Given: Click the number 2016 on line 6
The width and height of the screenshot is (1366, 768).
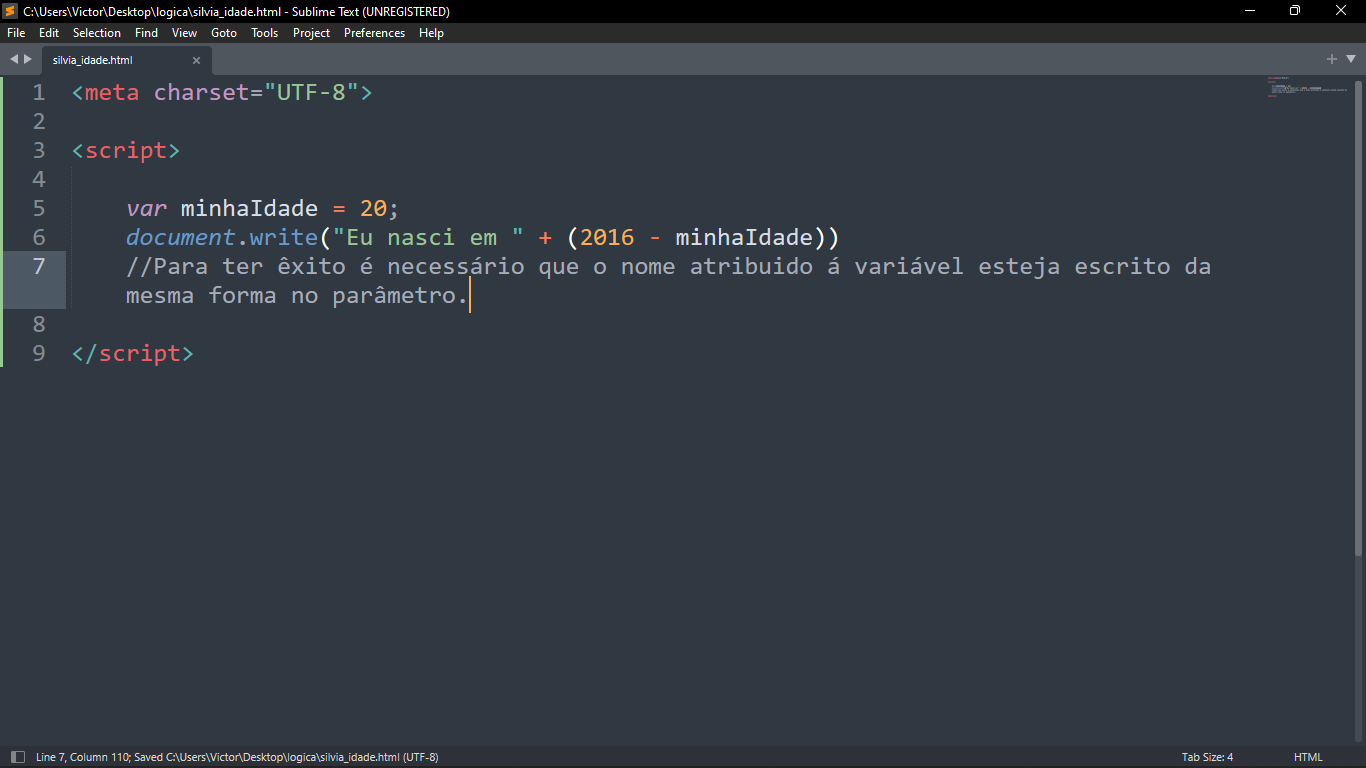Looking at the screenshot, I should tap(607, 238).
